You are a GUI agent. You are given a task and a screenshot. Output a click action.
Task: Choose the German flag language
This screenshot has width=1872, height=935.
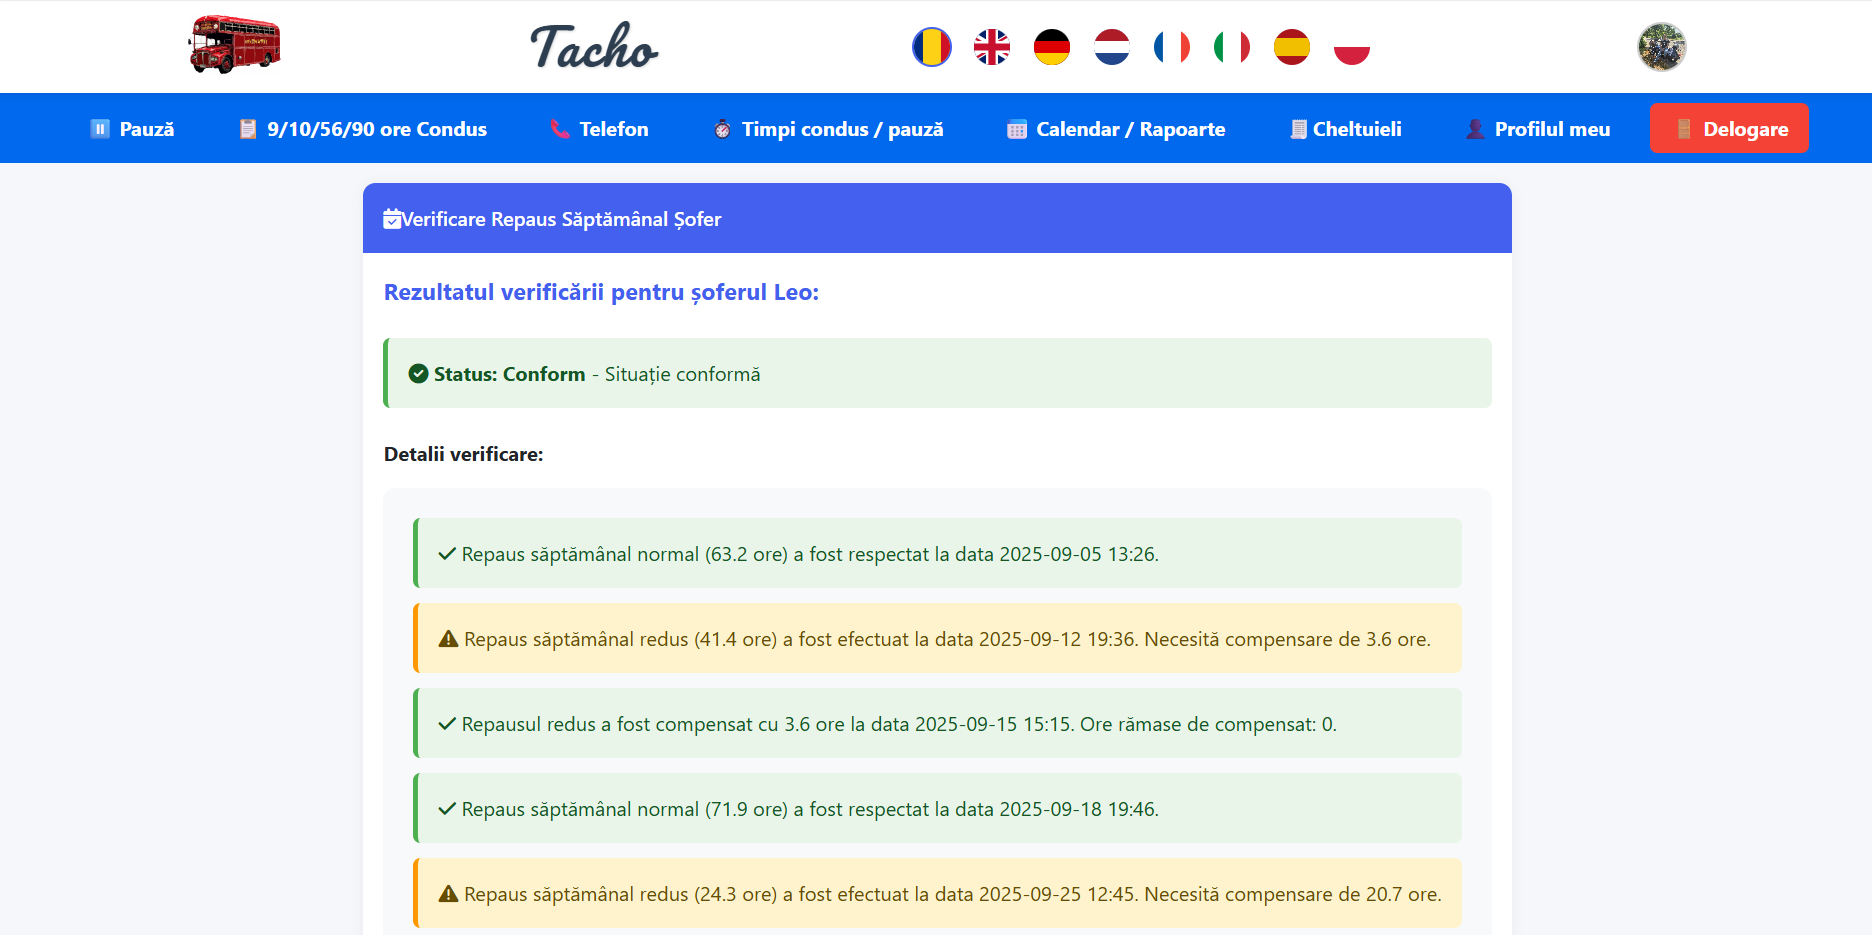click(x=1051, y=47)
